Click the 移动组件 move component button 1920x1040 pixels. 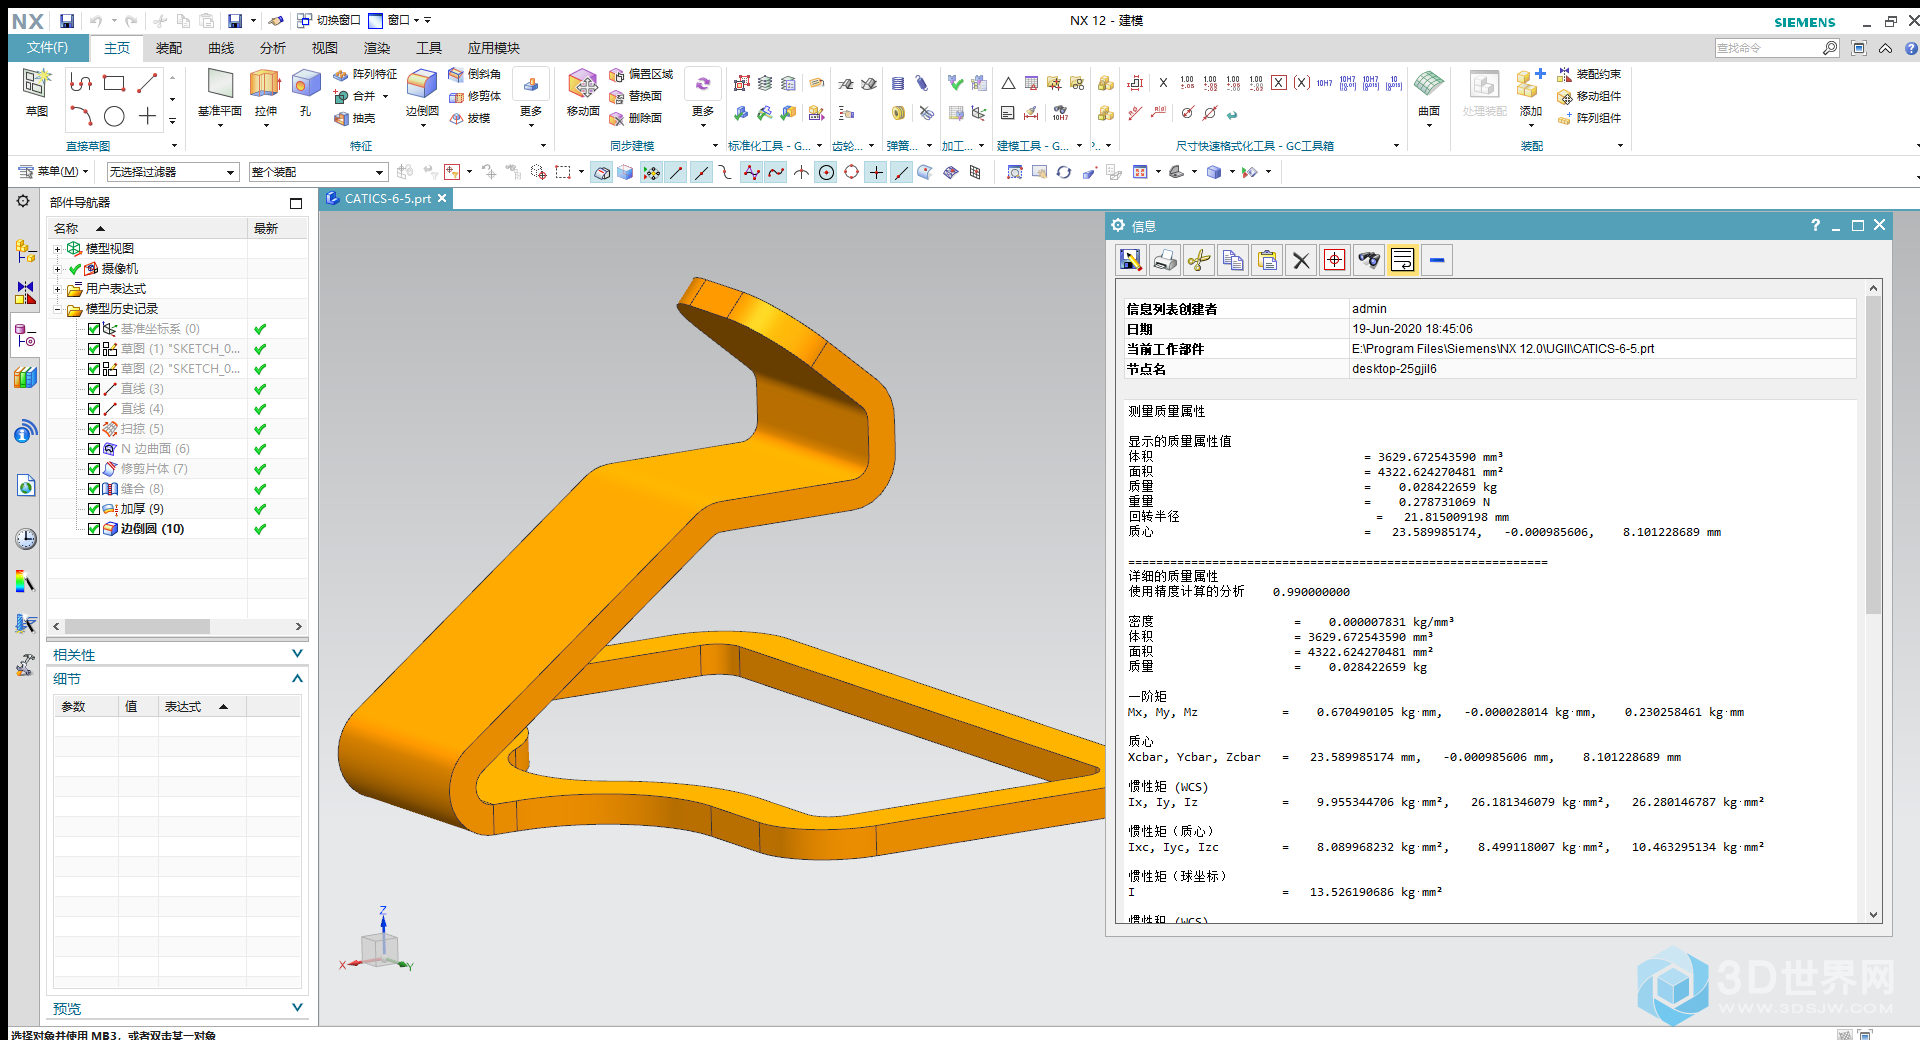coord(1589,96)
